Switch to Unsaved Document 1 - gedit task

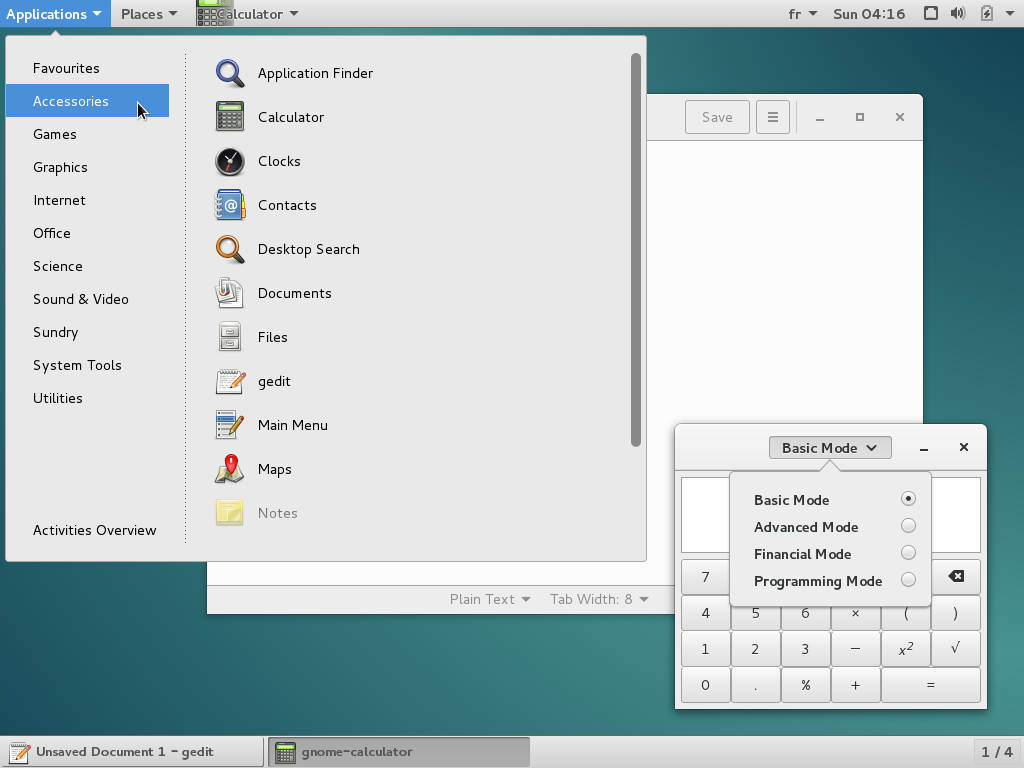click(x=133, y=752)
